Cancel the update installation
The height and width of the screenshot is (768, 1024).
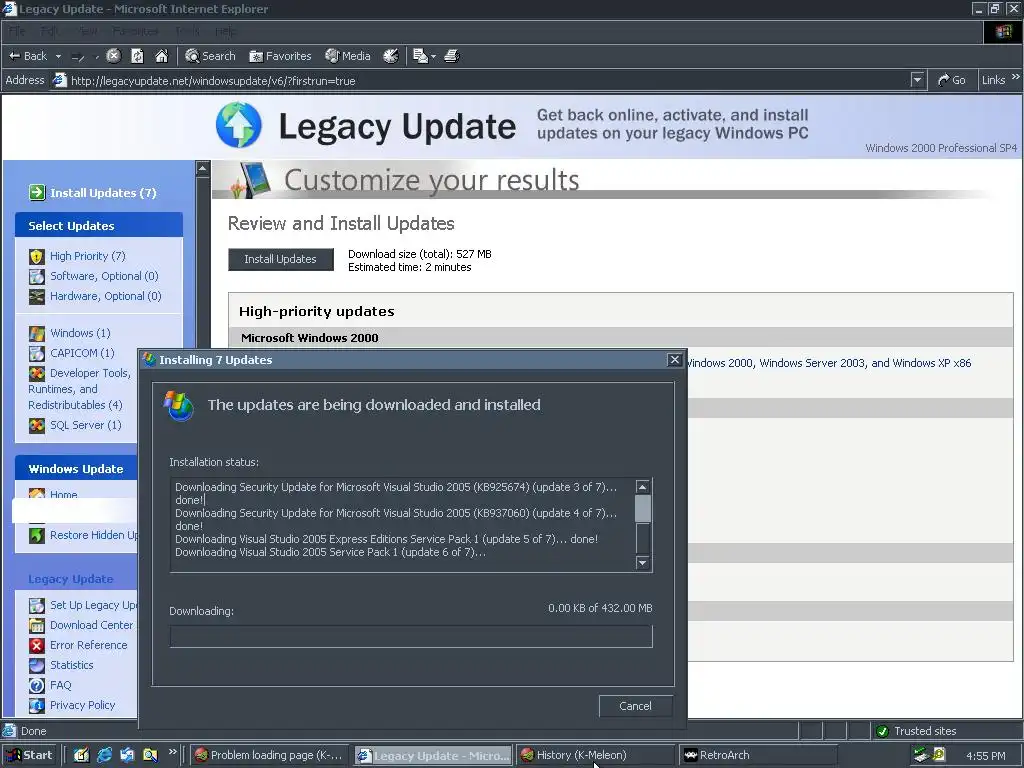click(635, 706)
